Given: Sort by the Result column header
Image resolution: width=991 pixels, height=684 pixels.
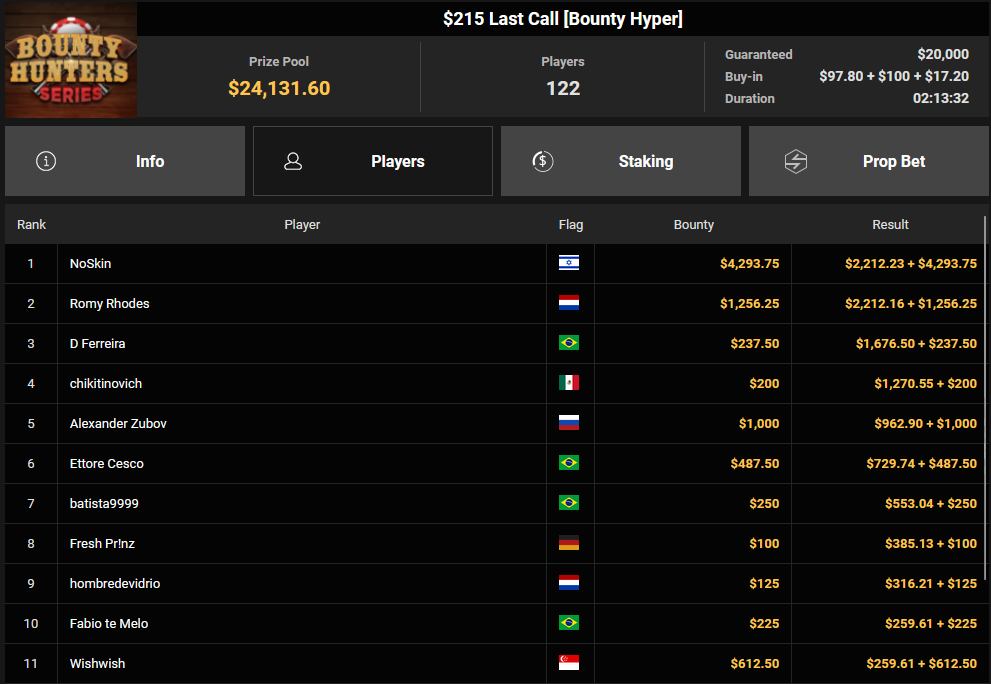Looking at the screenshot, I should [x=890, y=225].
